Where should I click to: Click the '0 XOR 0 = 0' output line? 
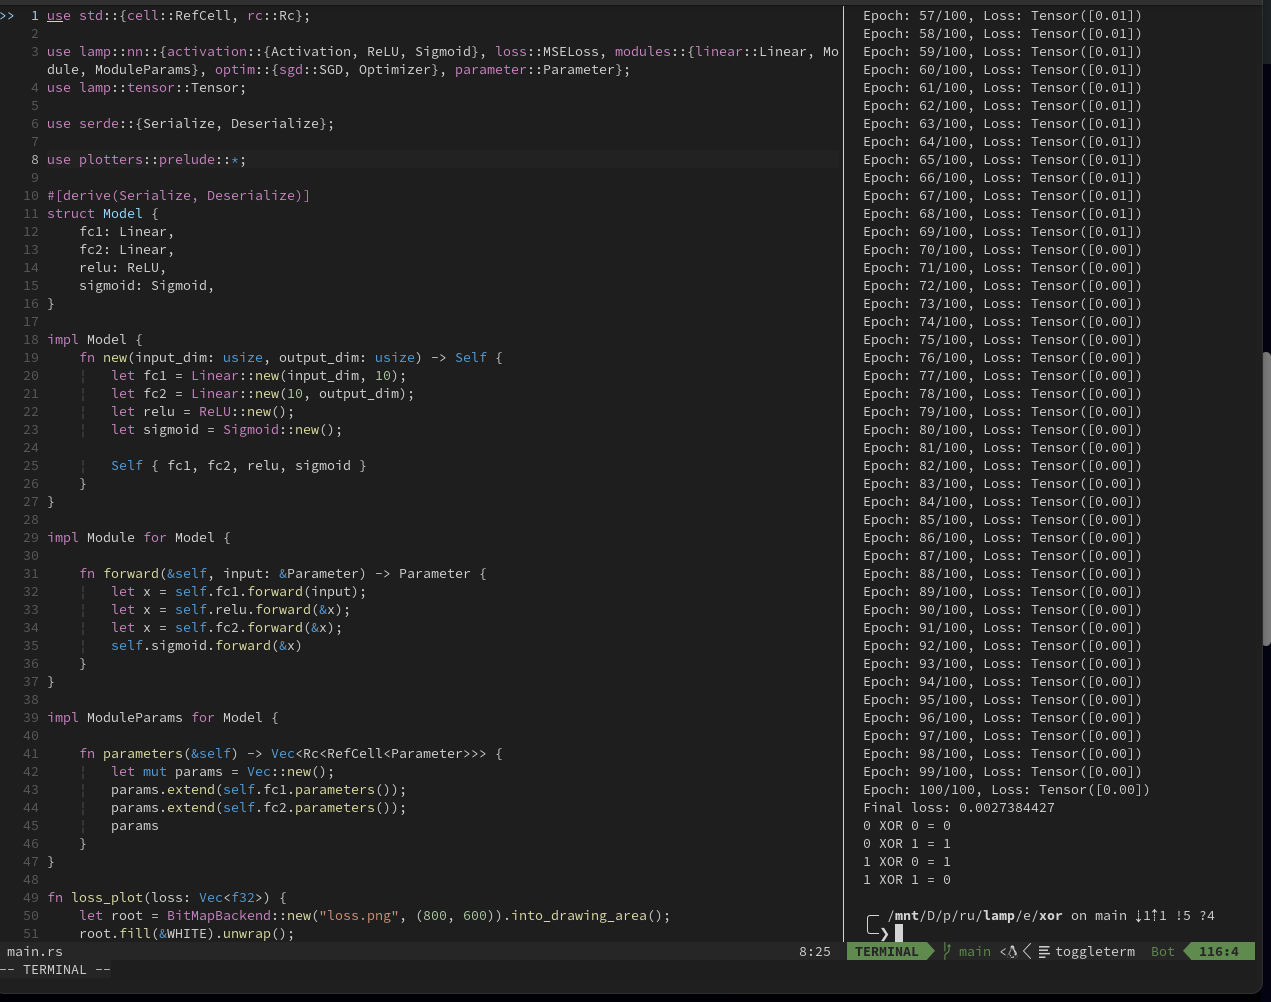coord(907,825)
